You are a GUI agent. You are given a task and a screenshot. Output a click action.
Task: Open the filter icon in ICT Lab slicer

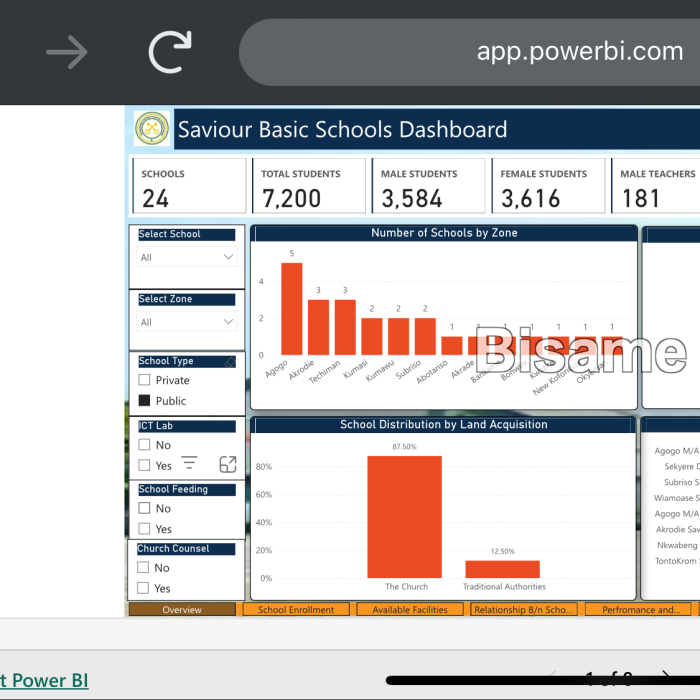click(189, 462)
